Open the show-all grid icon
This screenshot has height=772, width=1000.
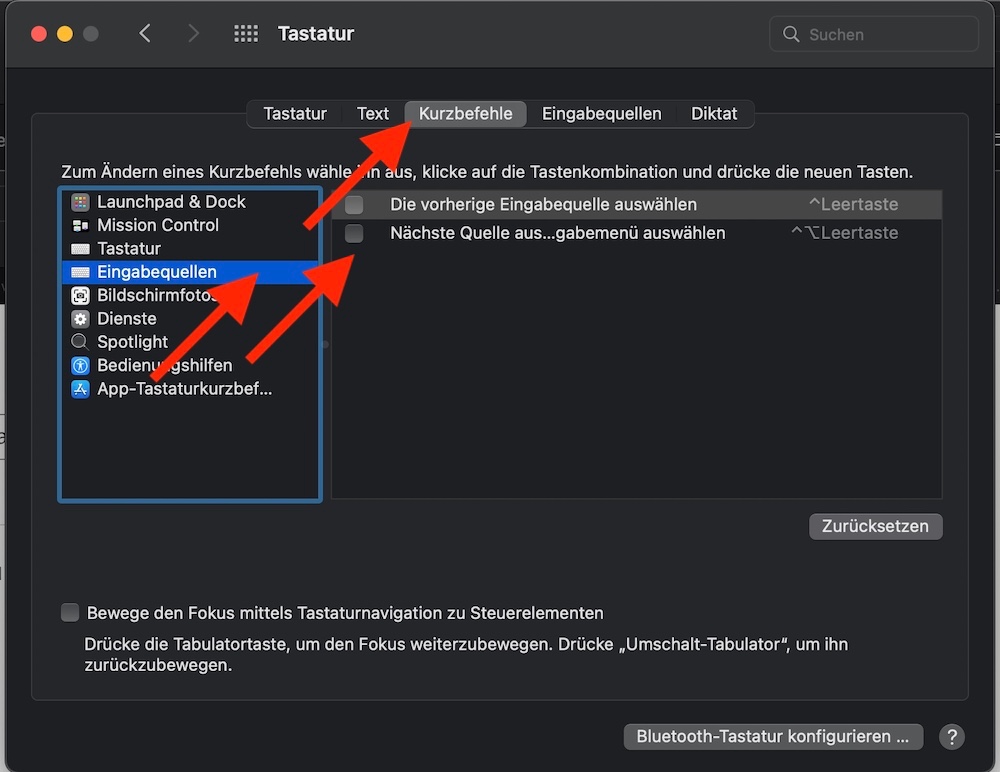click(x=246, y=34)
